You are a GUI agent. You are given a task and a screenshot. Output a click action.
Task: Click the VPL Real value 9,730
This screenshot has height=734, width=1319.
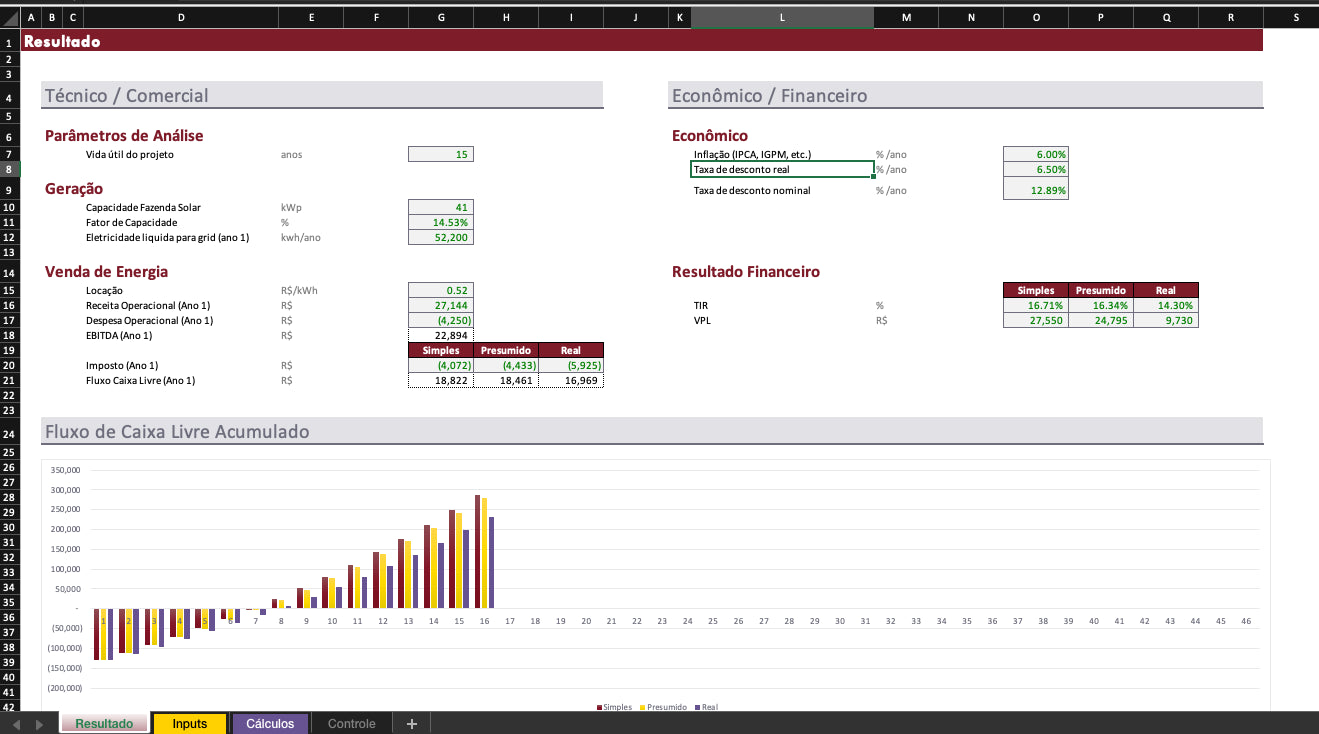1165,320
